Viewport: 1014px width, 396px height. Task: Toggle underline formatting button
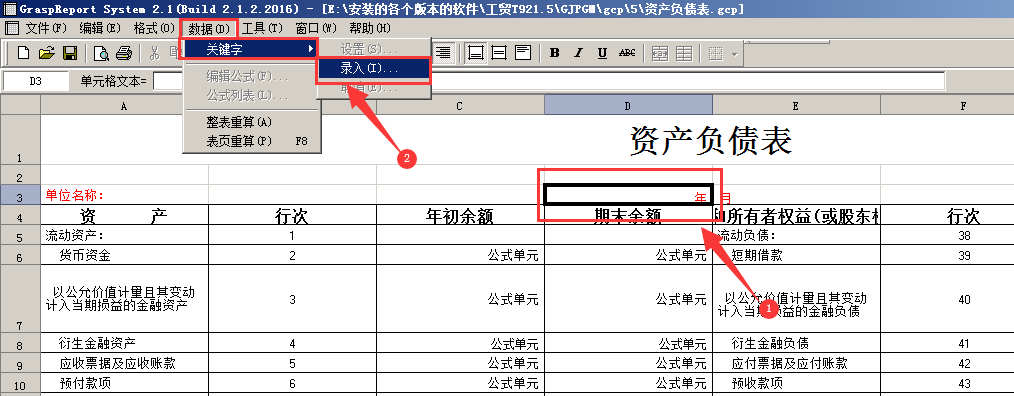(x=602, y=53)
